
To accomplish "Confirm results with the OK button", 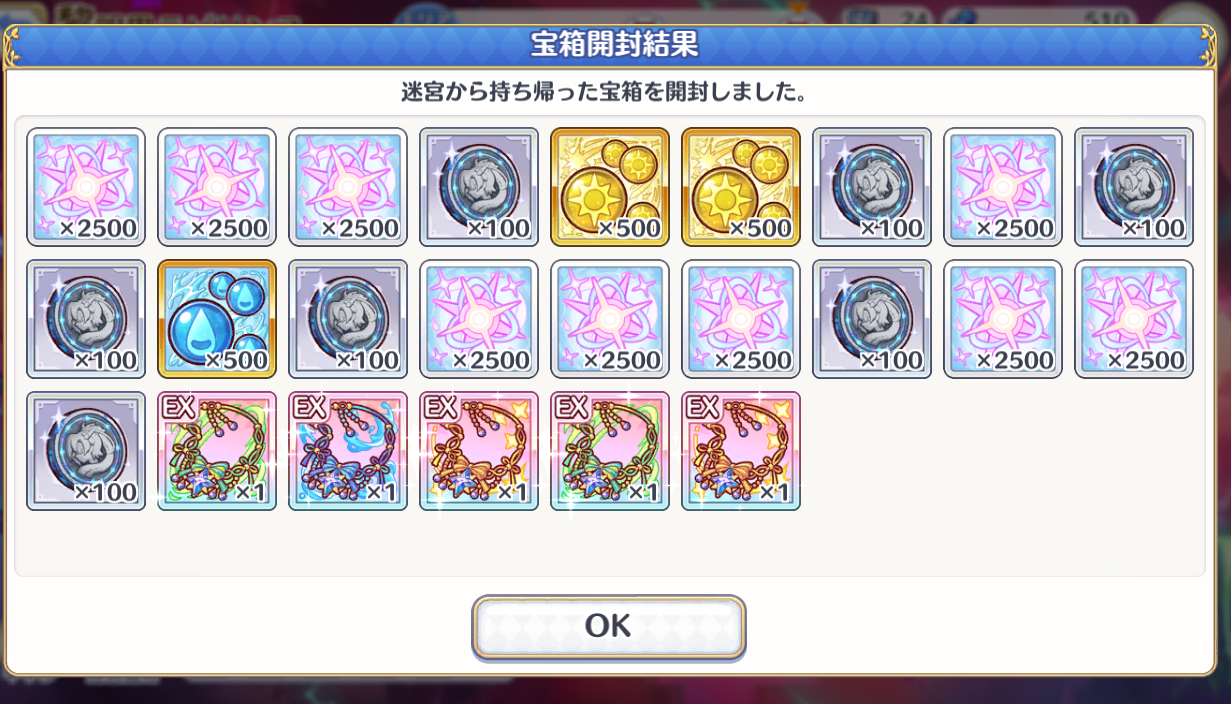I will tap(609, 627).
